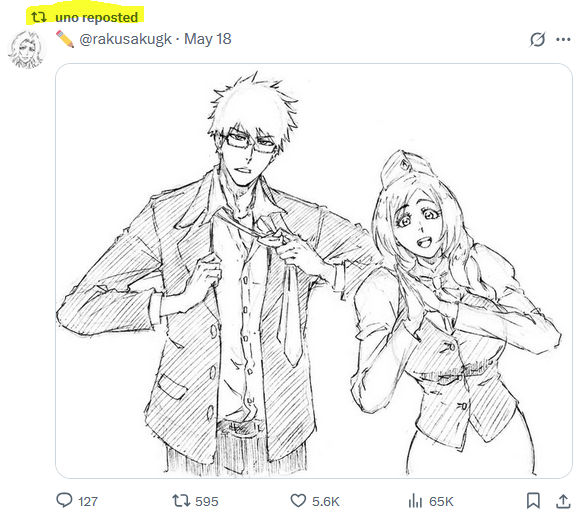
Task: Open the sketch image in full view
Action: point(314,271)
